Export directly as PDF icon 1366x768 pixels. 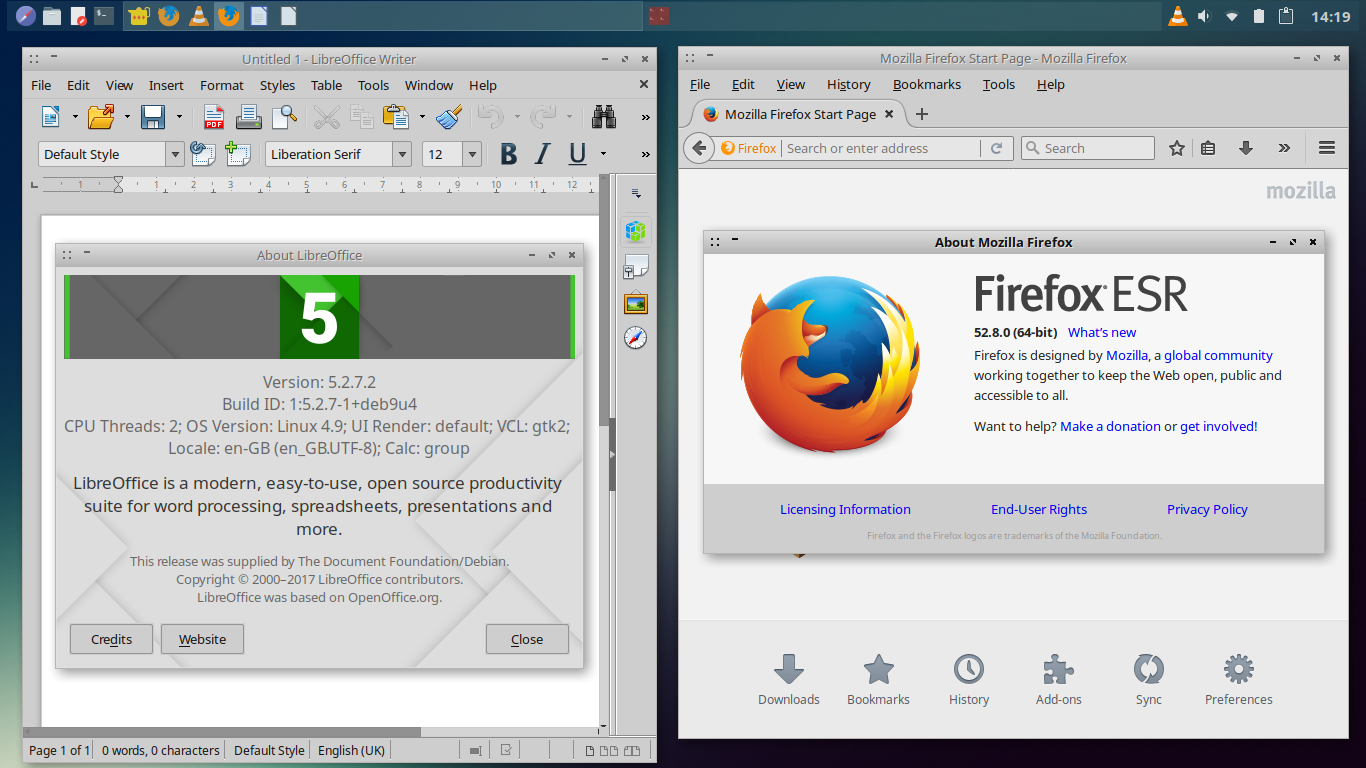tap(213, 117)
